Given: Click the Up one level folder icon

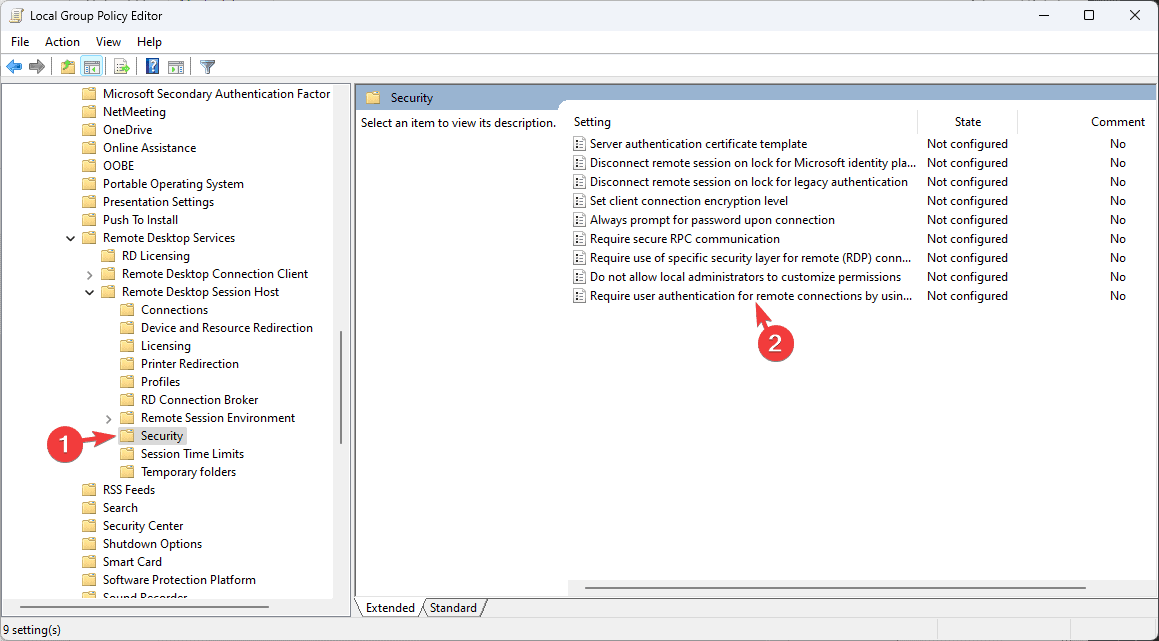Looking at the screenshot, I should (x=68, y=67).
